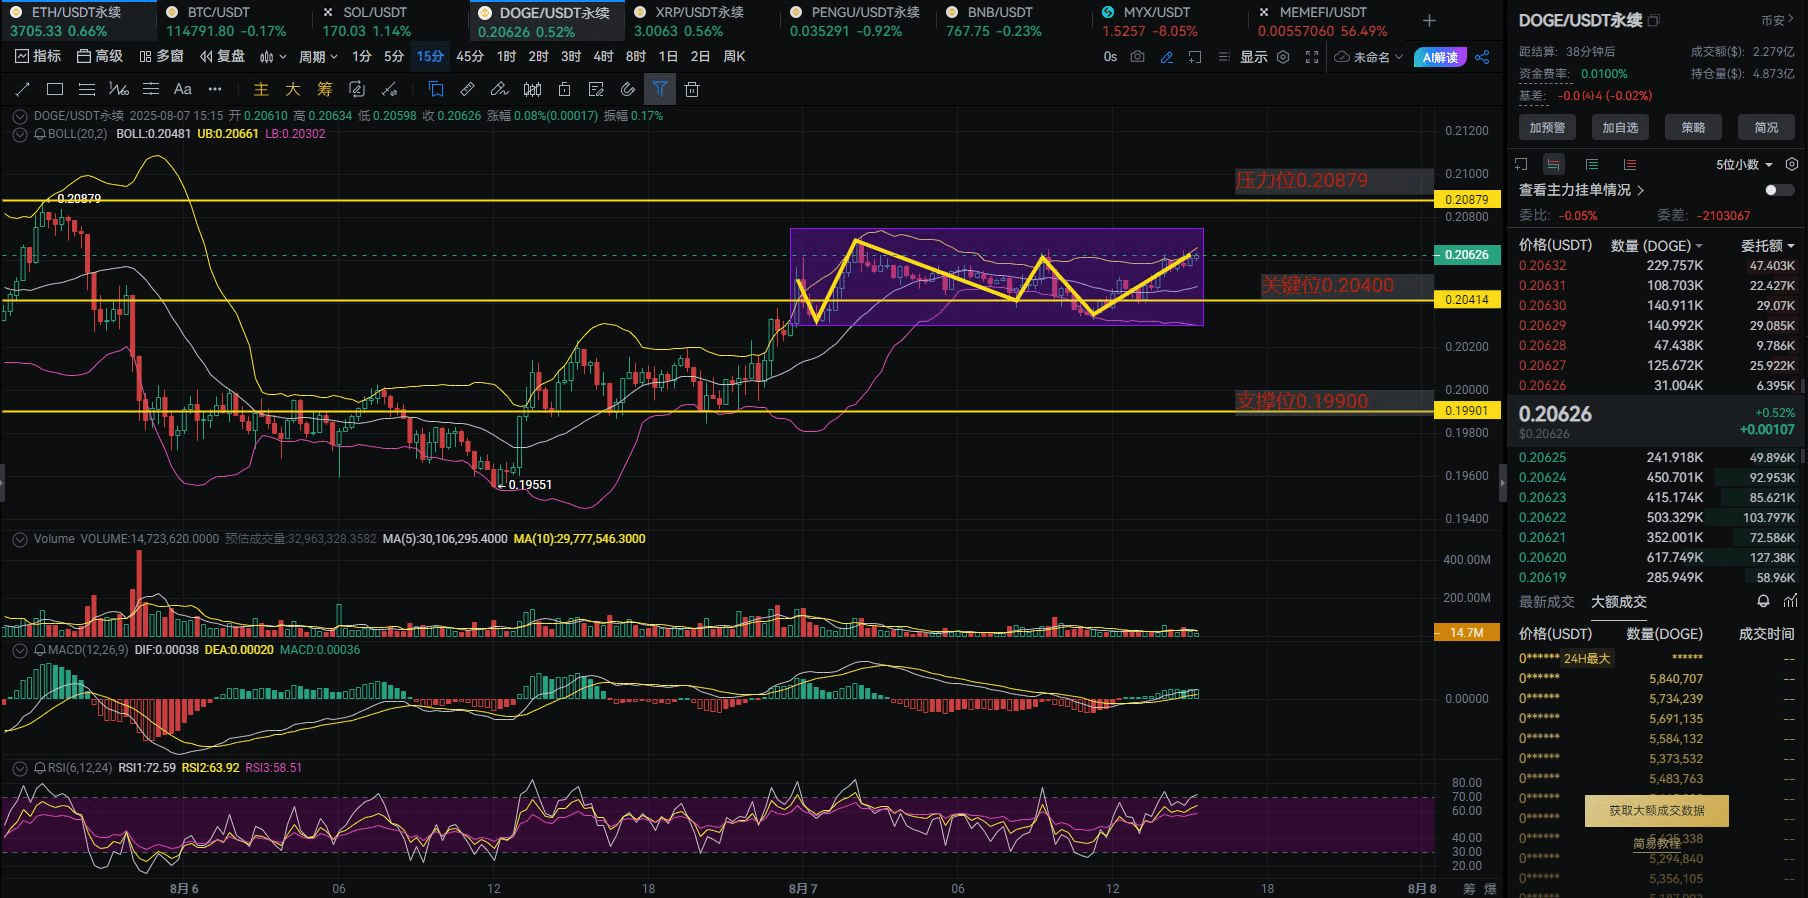This screenshot has width=1808, height=898.
Task: Select the Aa text annotation tool
Action: pyautogui.click(x=183, y=90)
